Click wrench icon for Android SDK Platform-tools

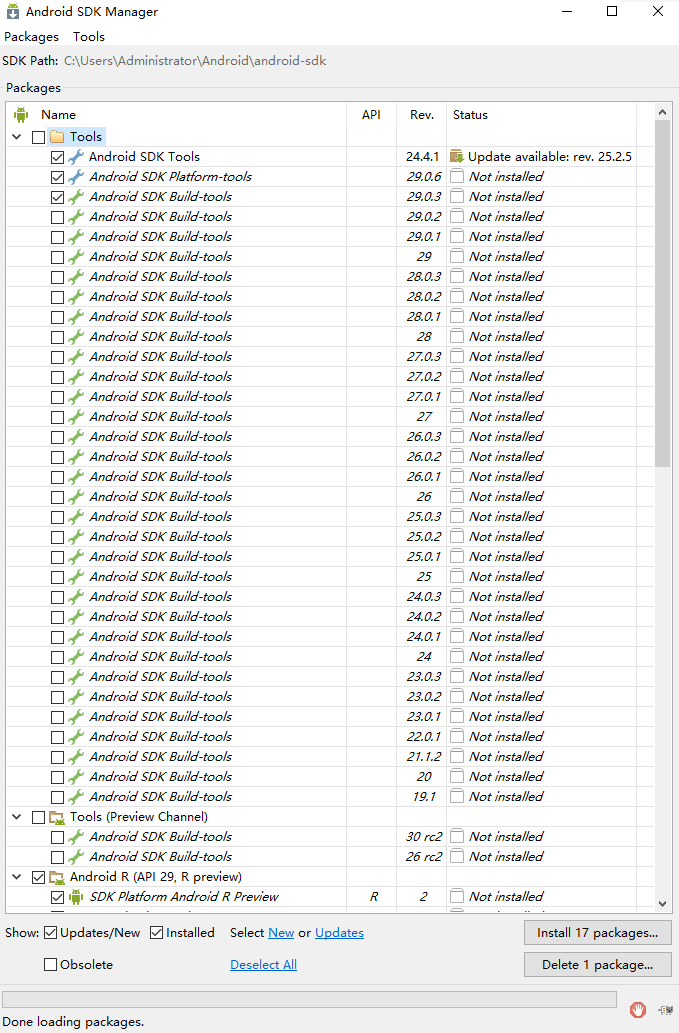pos(76,177)
